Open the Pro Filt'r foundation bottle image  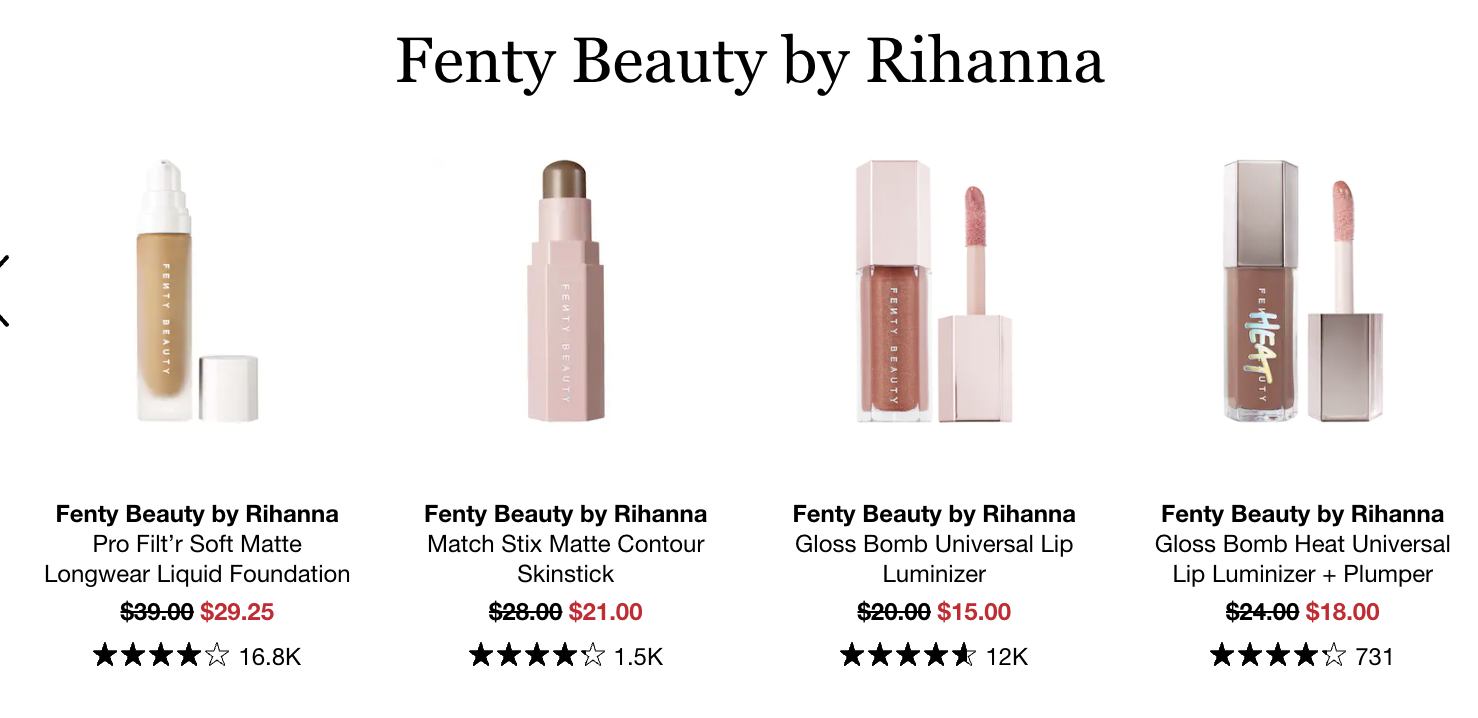197,291
